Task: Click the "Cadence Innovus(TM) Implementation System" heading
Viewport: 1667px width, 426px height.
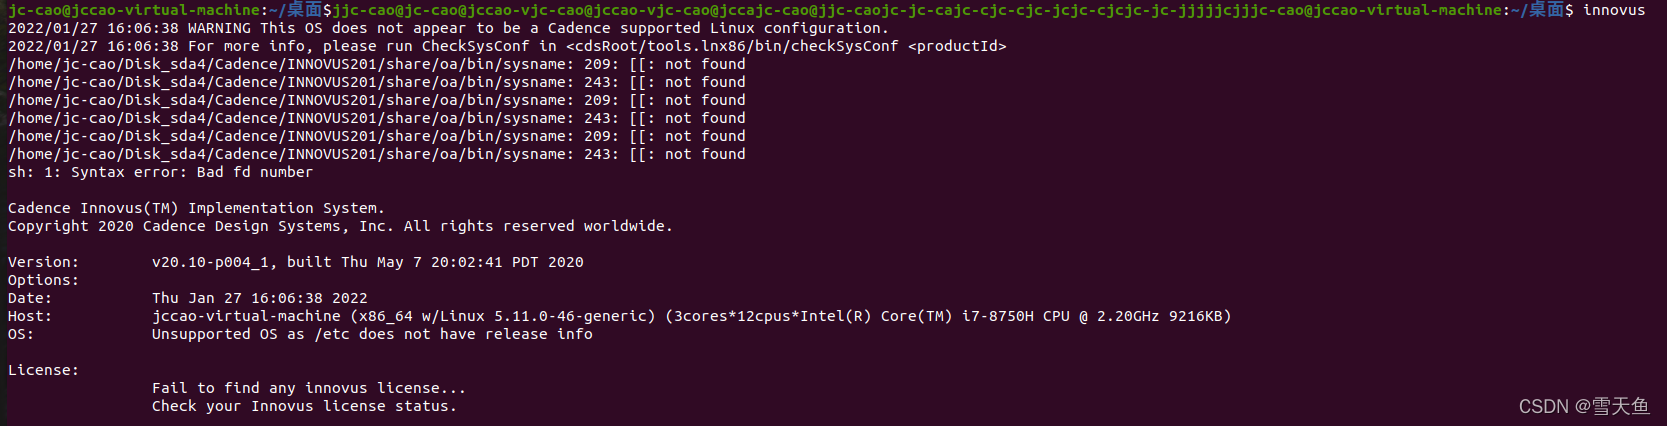Action: [196, 208]
